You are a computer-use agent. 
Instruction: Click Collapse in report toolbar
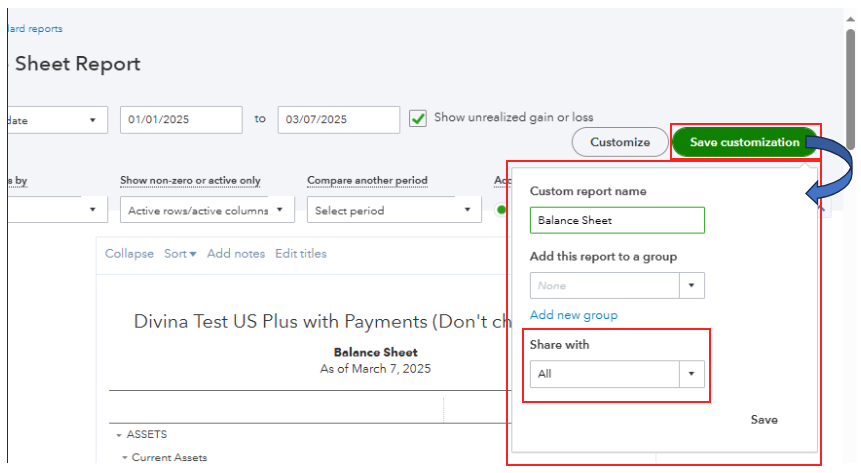[129, 254]
